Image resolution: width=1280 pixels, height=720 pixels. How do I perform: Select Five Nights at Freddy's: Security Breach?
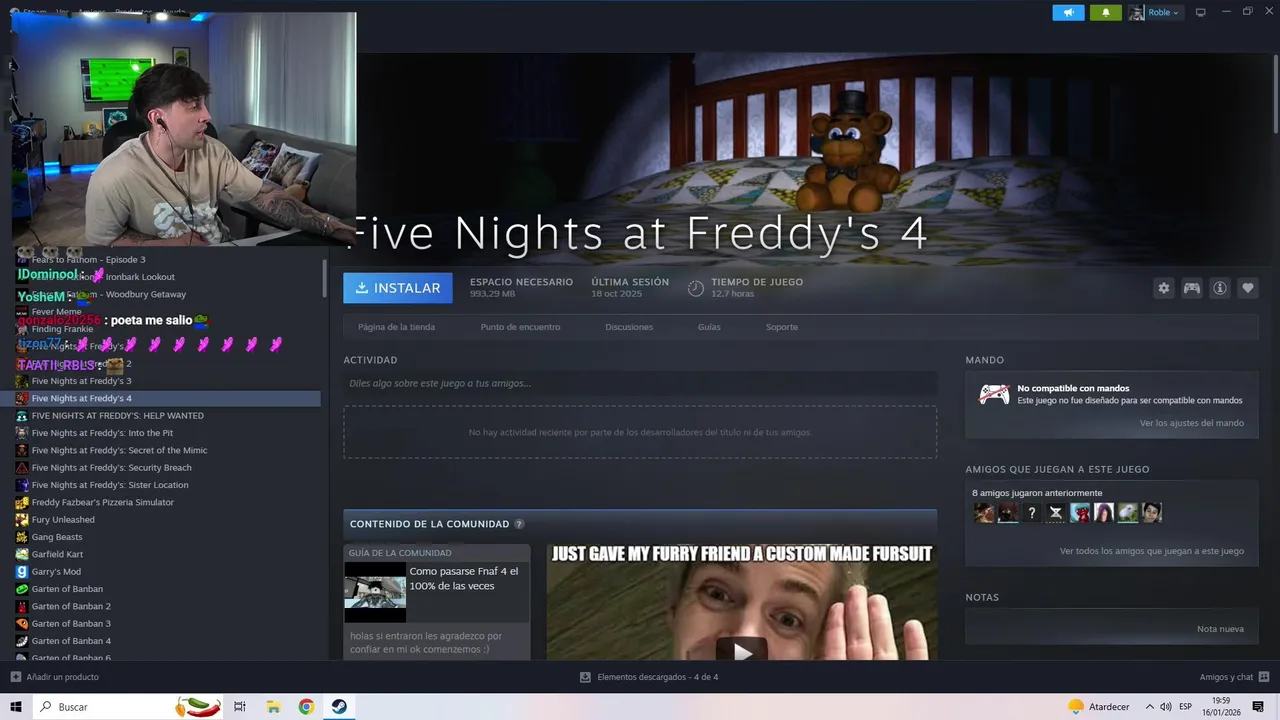tap(111, 468)
